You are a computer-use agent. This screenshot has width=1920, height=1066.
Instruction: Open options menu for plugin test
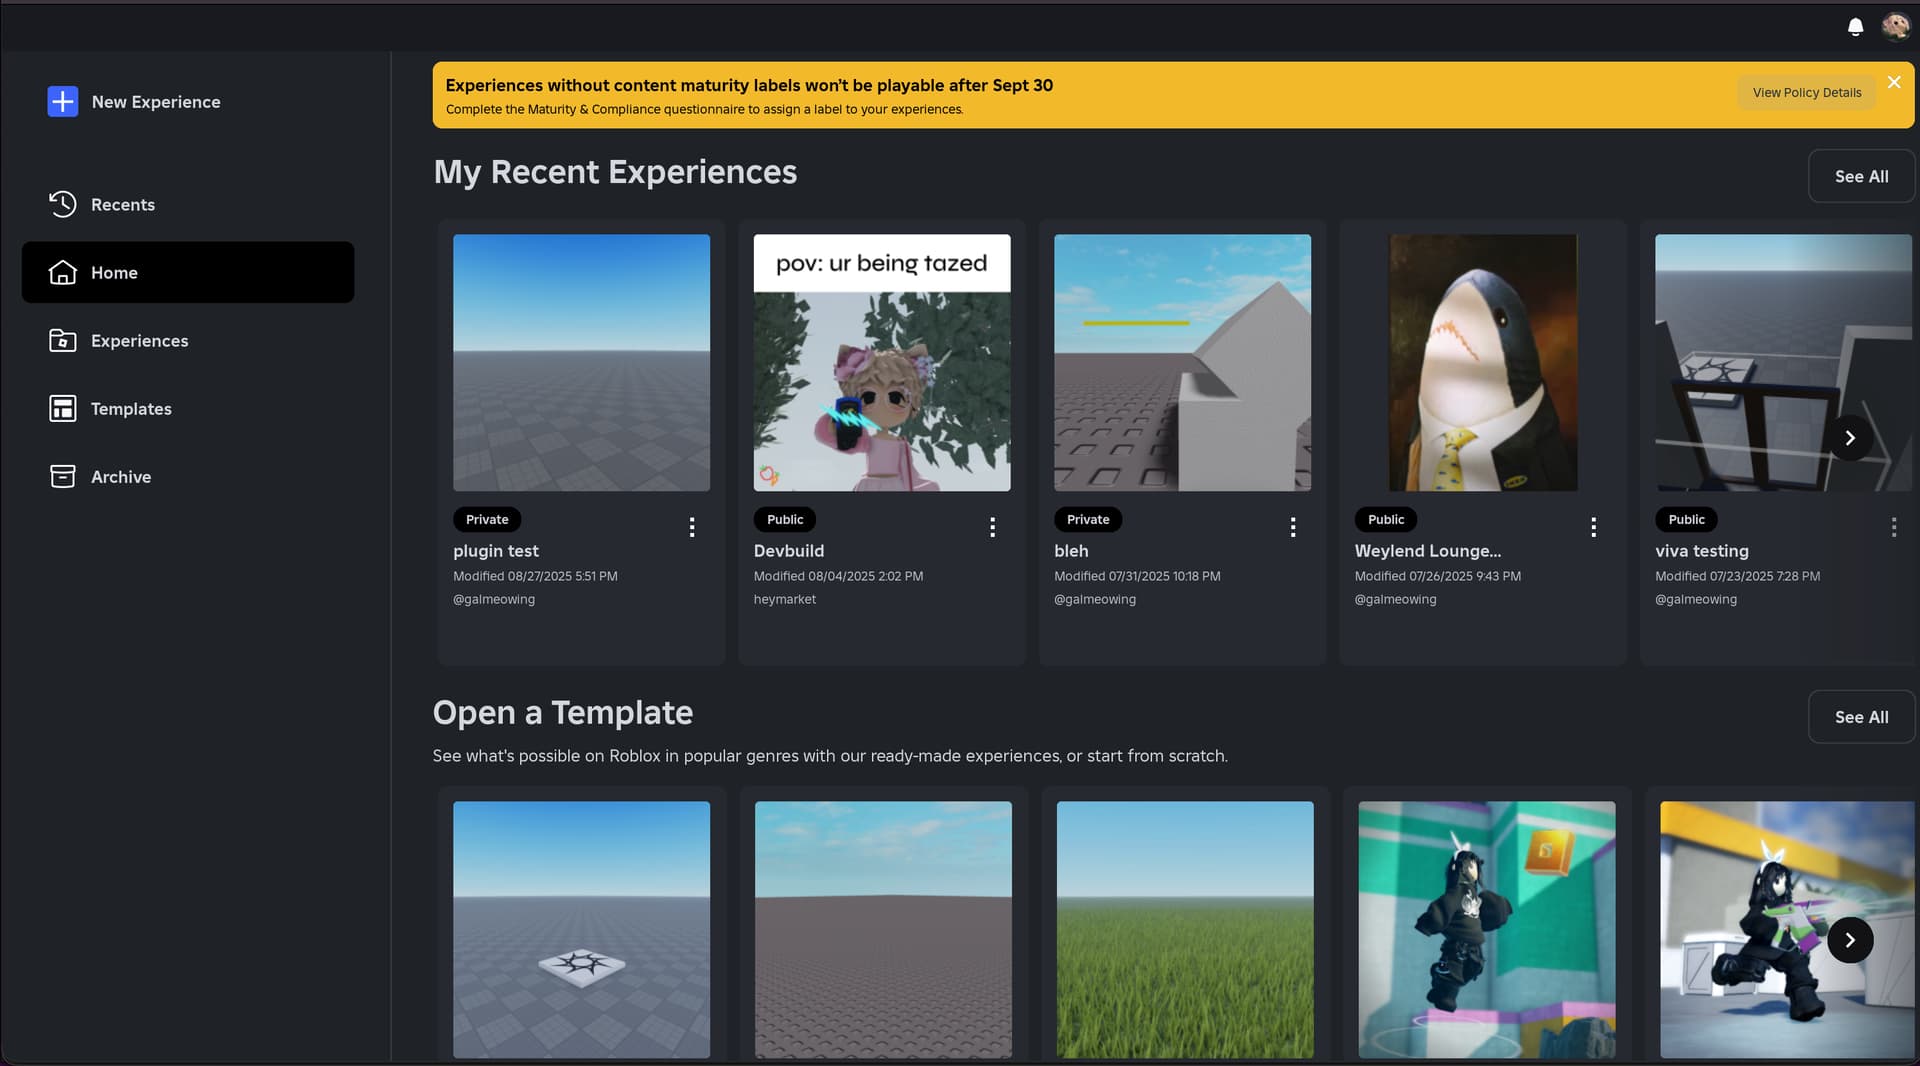(692, 527)
